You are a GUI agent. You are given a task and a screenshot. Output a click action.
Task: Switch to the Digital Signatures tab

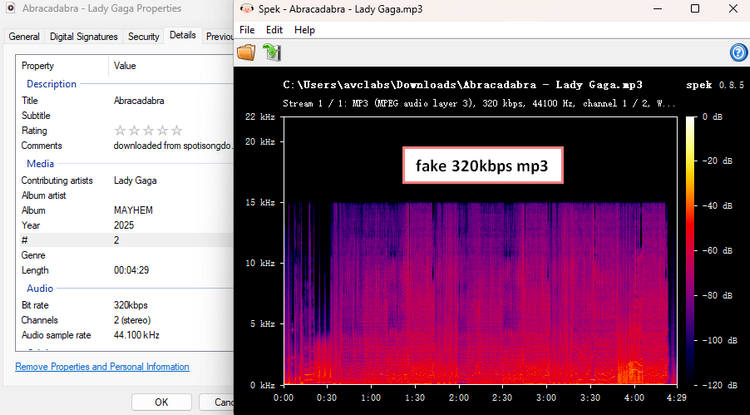(x=84, y=36)
